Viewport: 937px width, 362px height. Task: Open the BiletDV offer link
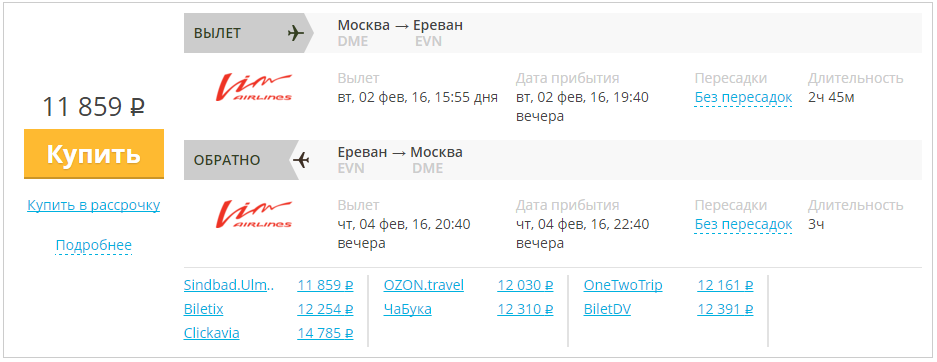tap(607, 309)
